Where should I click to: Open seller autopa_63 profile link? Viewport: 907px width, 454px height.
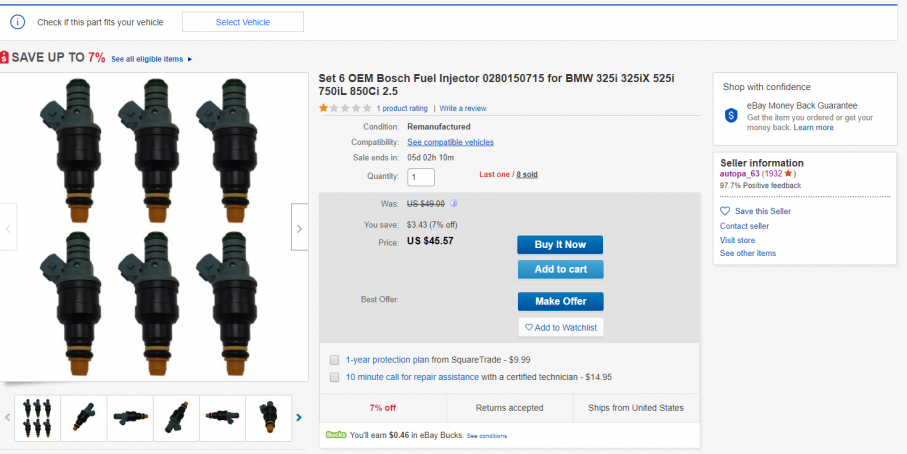[x=739, y=174]
